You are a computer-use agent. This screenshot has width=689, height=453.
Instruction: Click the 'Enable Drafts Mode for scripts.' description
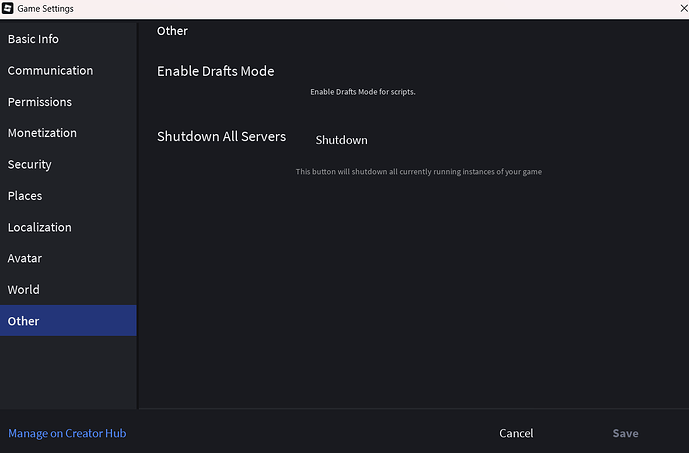(x=363, y=92)
